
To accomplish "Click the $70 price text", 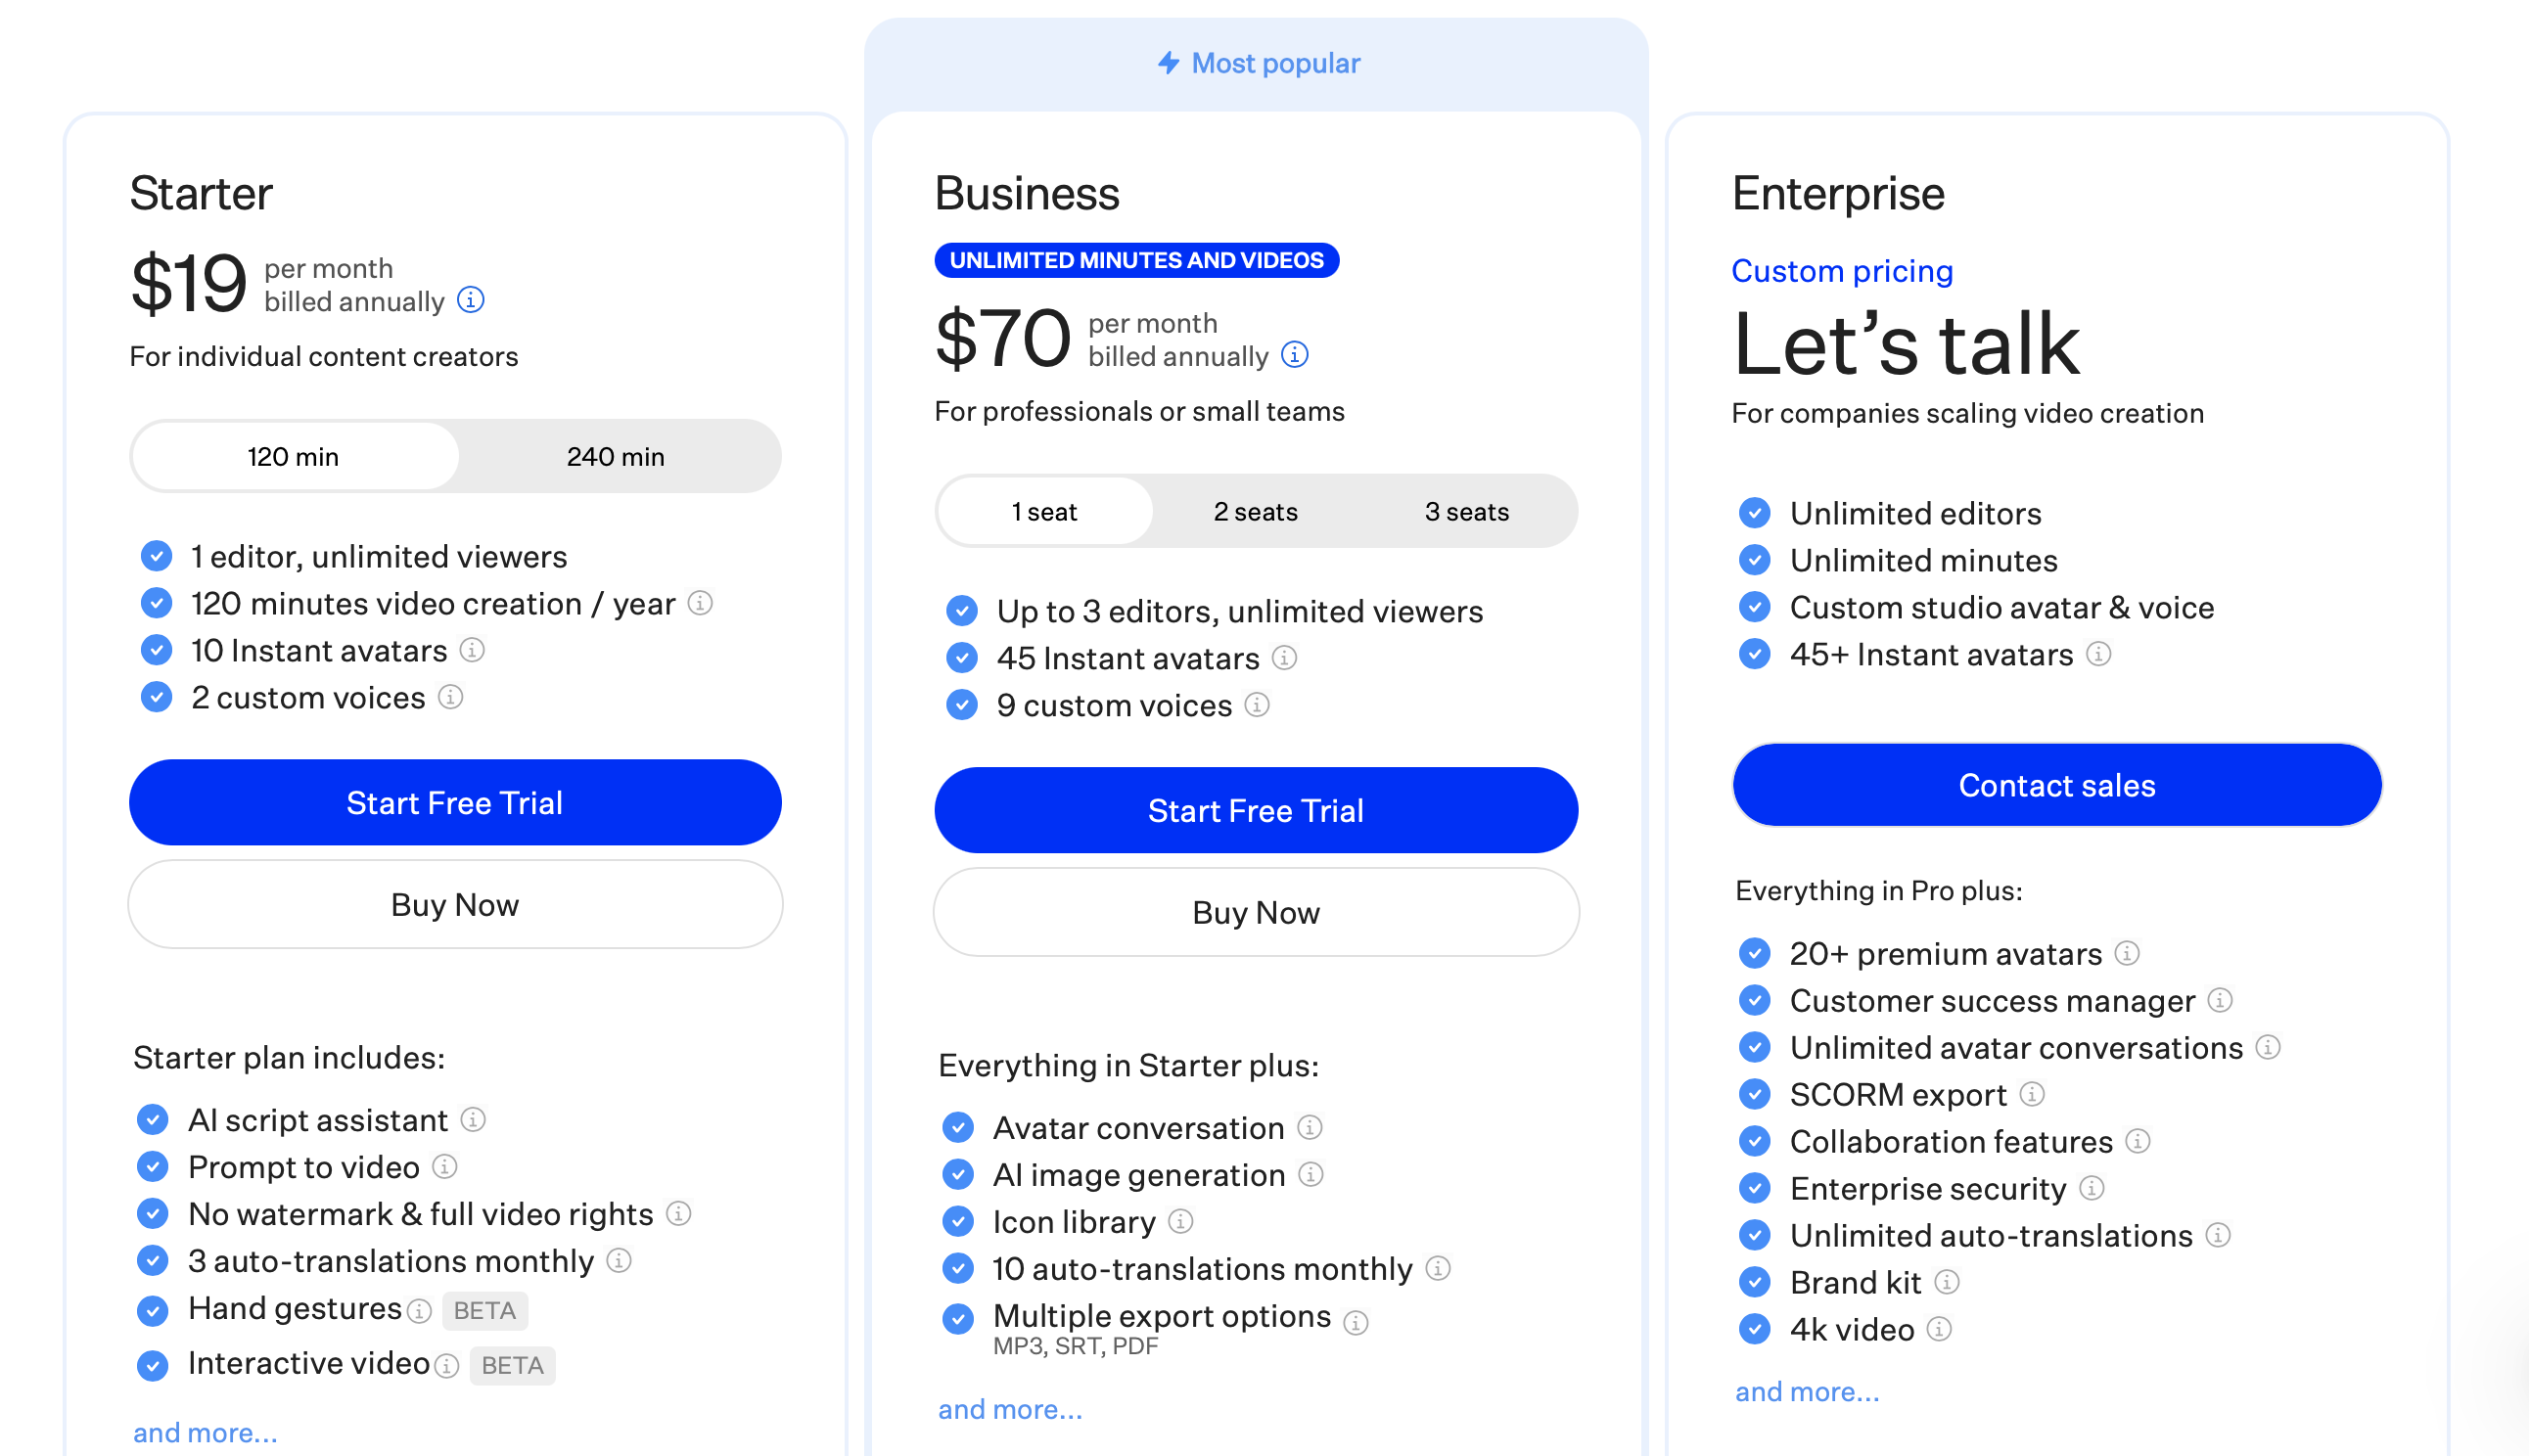I will (1003, 339).
